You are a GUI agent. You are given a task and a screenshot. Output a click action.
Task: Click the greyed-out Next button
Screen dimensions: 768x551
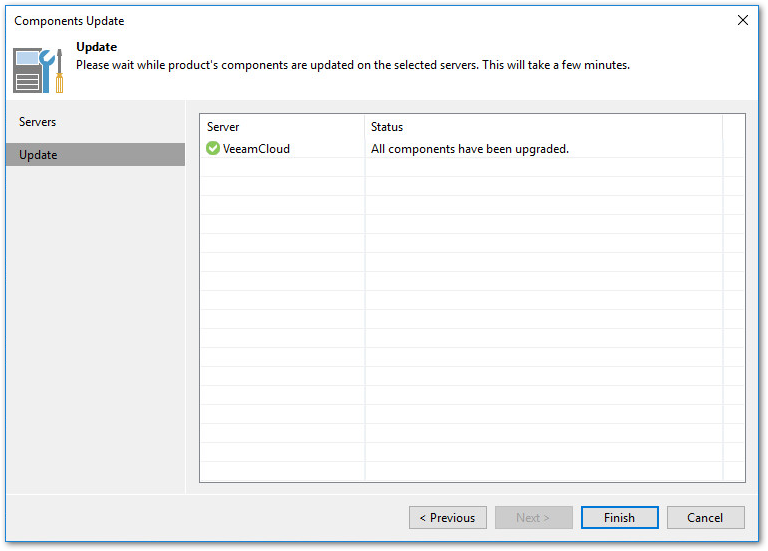(x=533, y=518)
